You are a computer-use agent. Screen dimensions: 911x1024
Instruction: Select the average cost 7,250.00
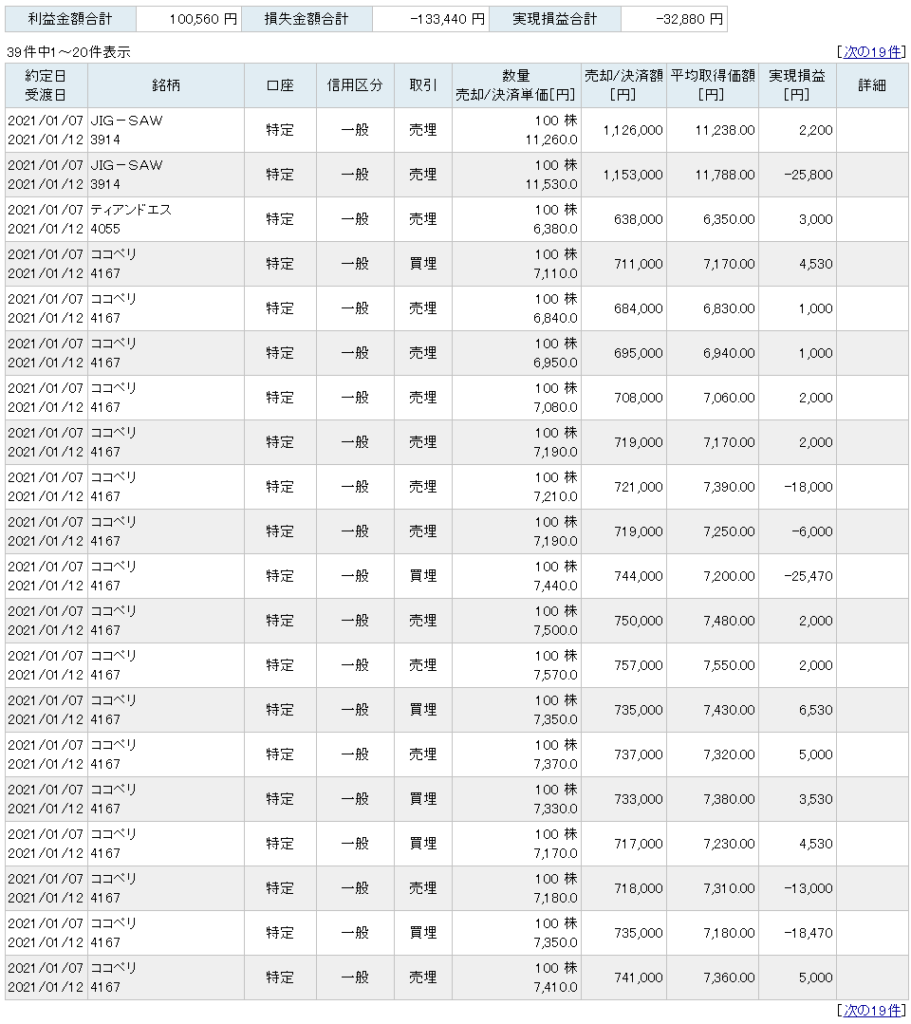[729, 532]
